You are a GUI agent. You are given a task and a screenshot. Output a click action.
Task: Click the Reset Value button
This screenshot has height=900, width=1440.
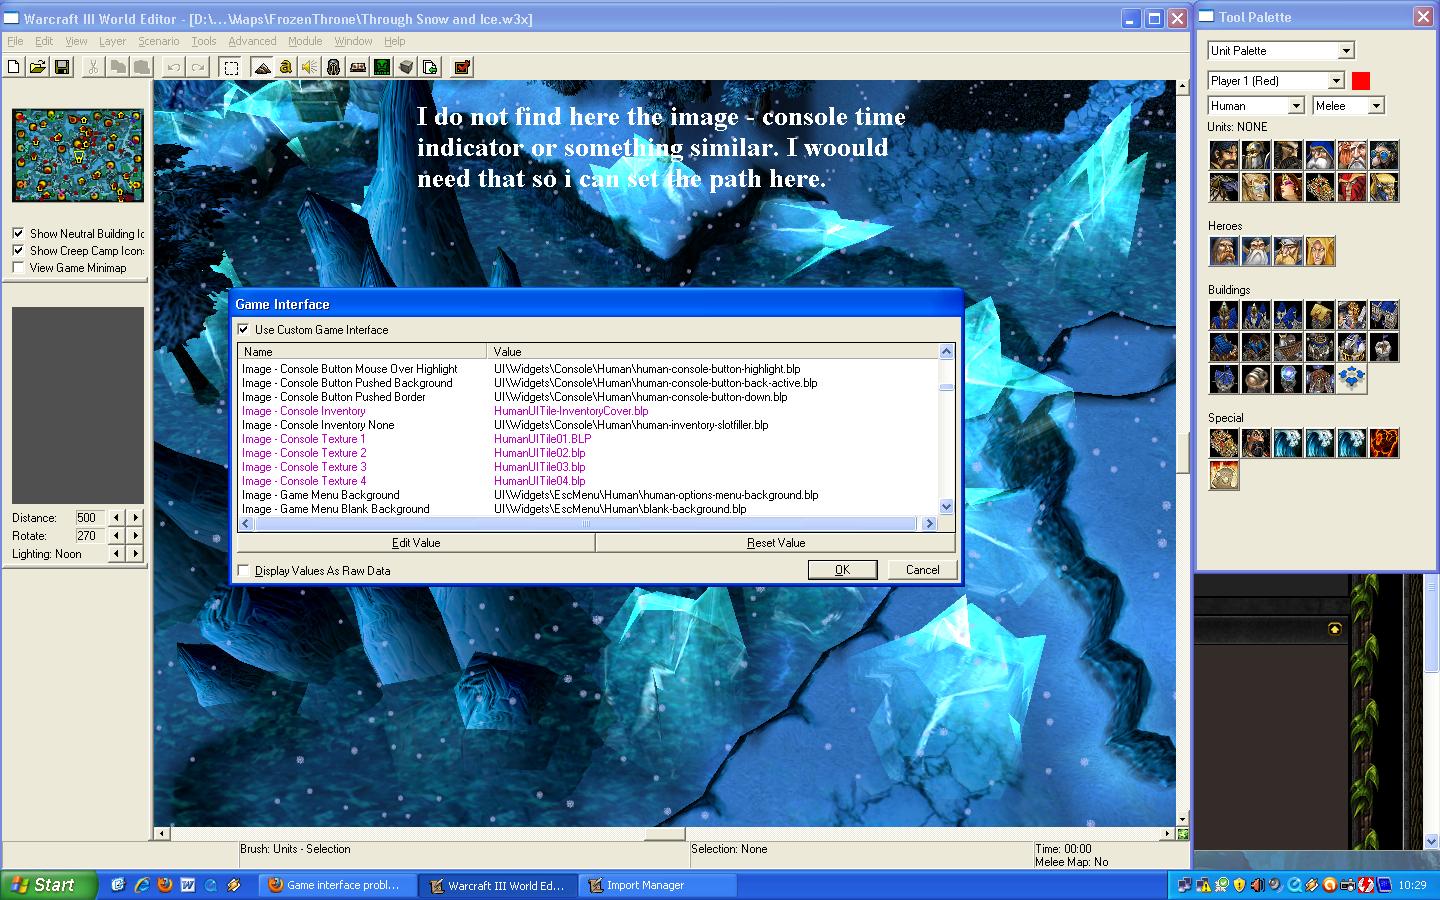pos(776,542)
